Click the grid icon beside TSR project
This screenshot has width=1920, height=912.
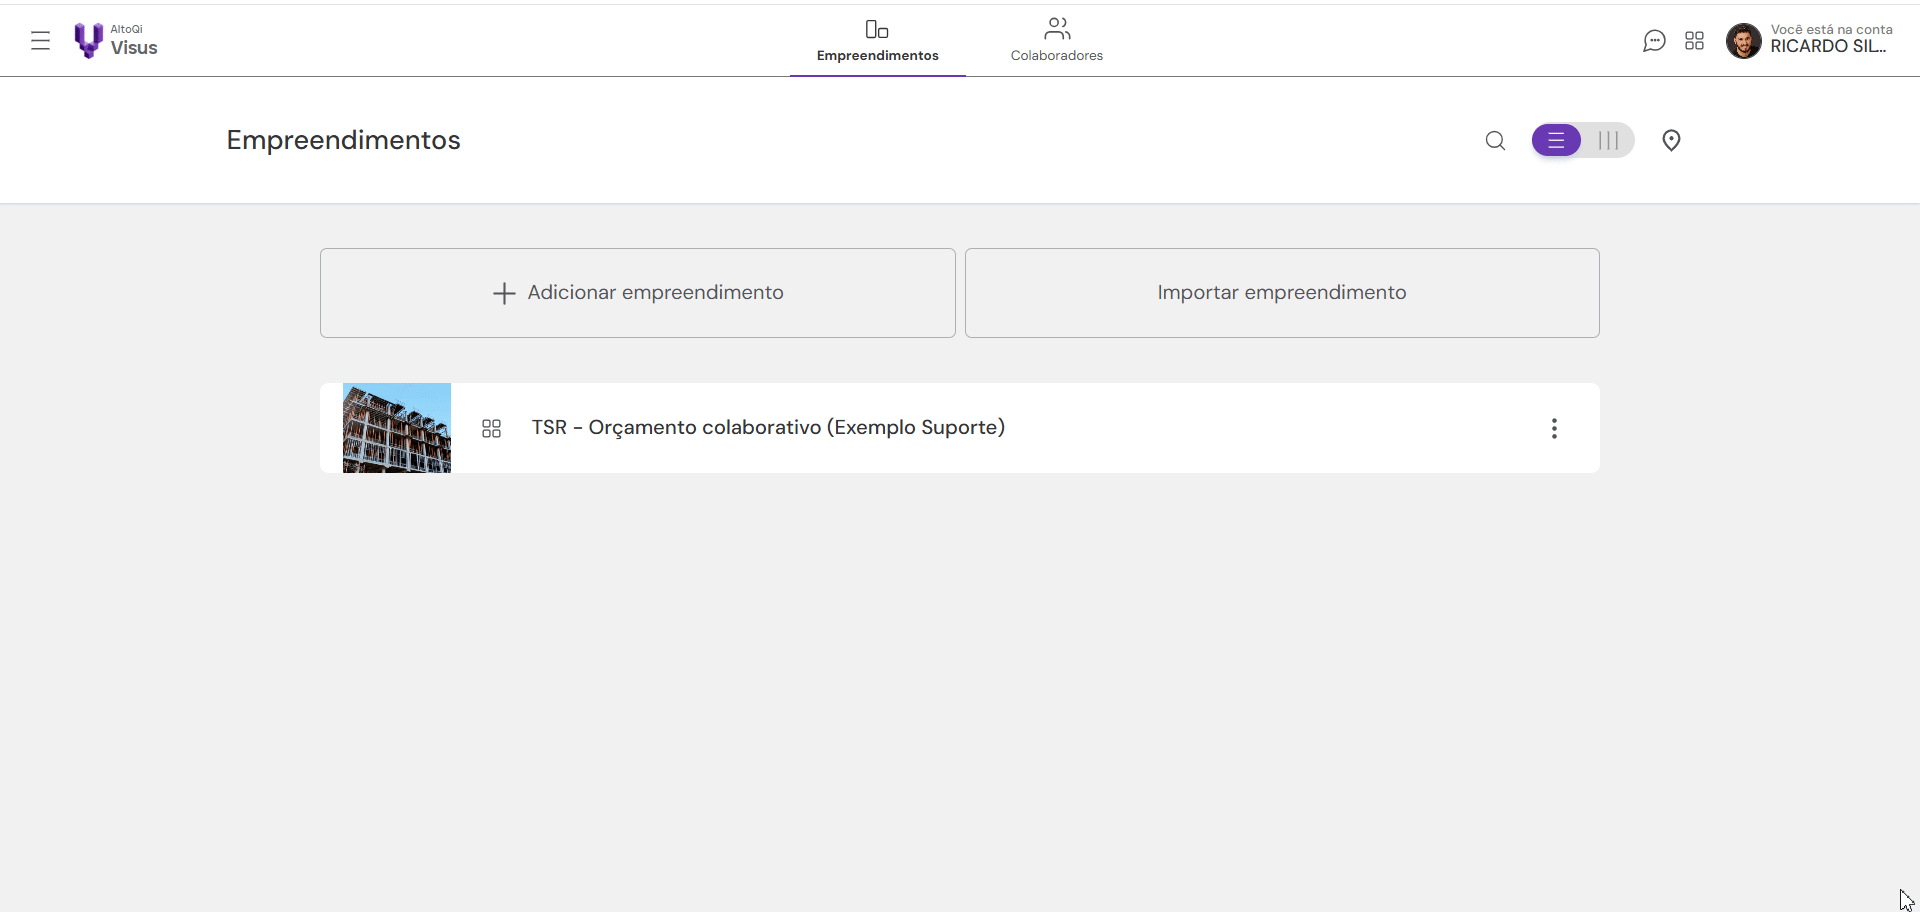pyautogui.click(x=491, y=429)
